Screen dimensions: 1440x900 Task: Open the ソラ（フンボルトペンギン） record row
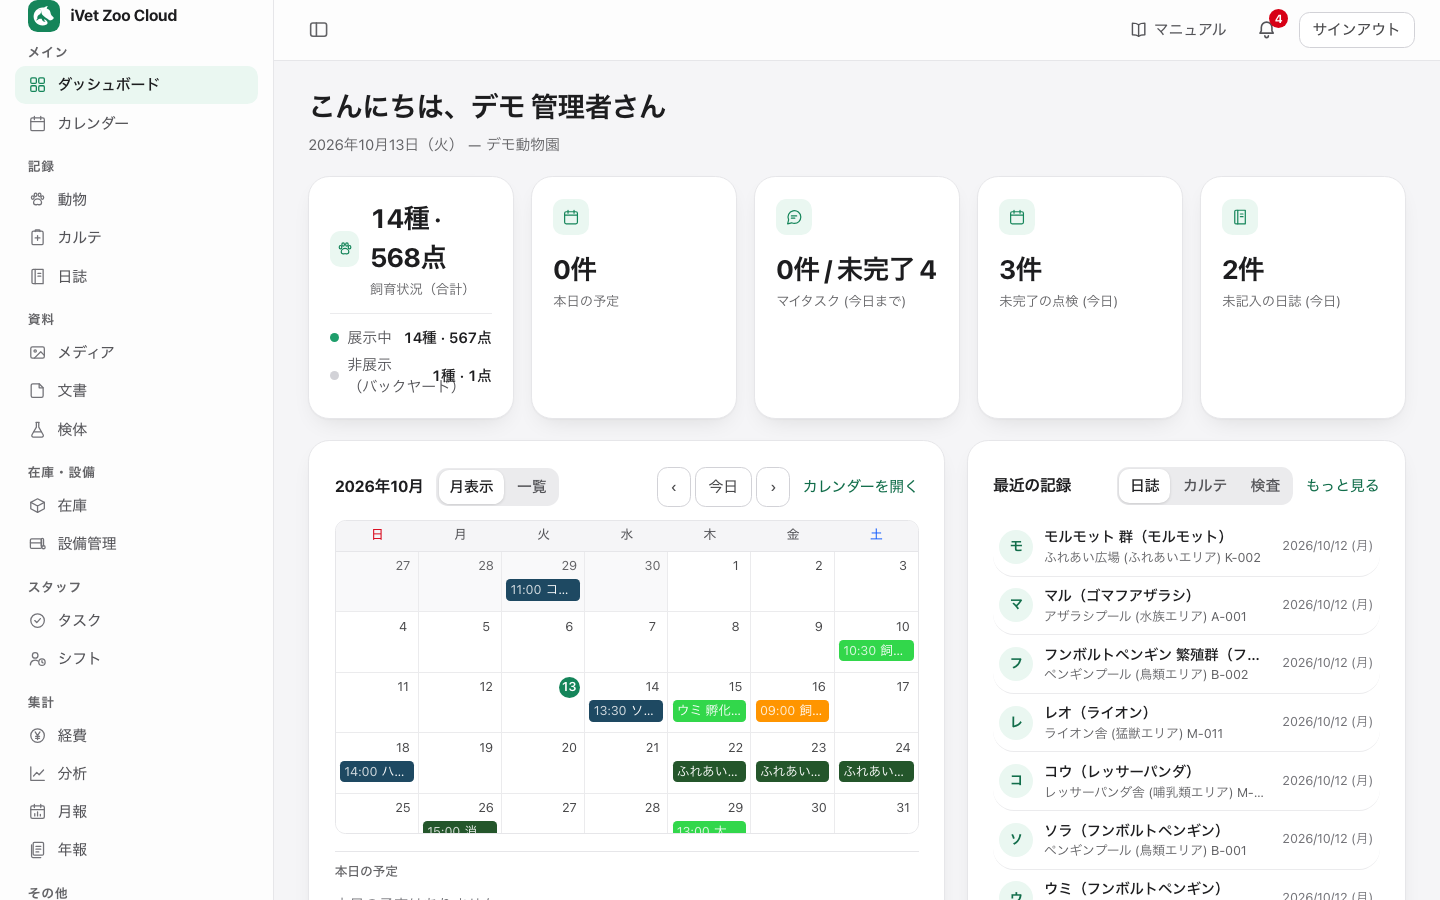click(x=1186, y=840)
